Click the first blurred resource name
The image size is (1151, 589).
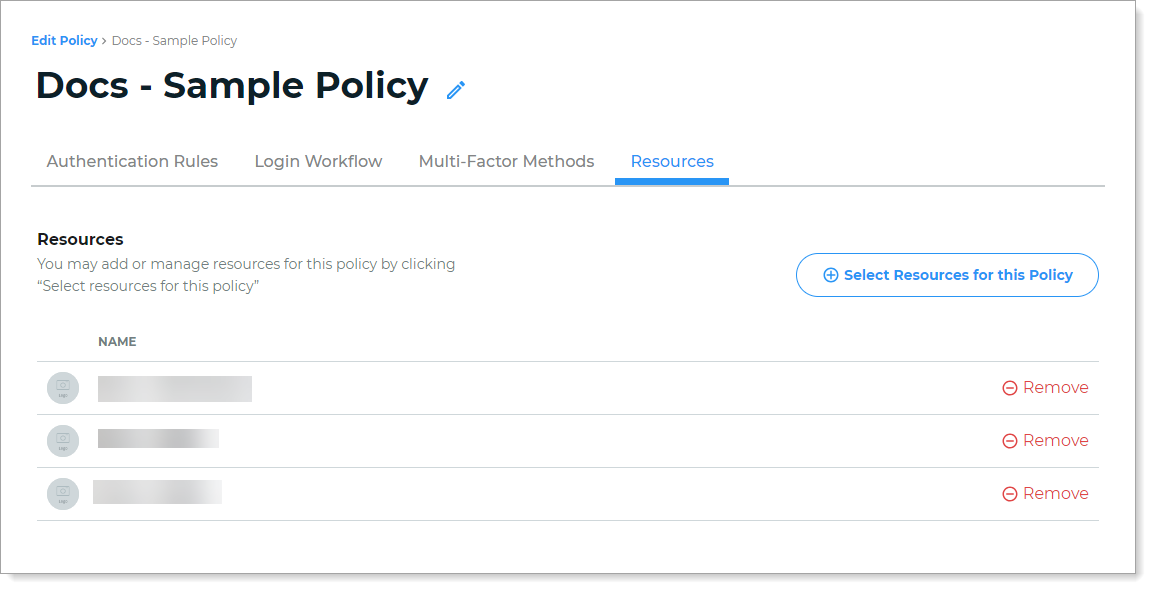coord(175,389)
